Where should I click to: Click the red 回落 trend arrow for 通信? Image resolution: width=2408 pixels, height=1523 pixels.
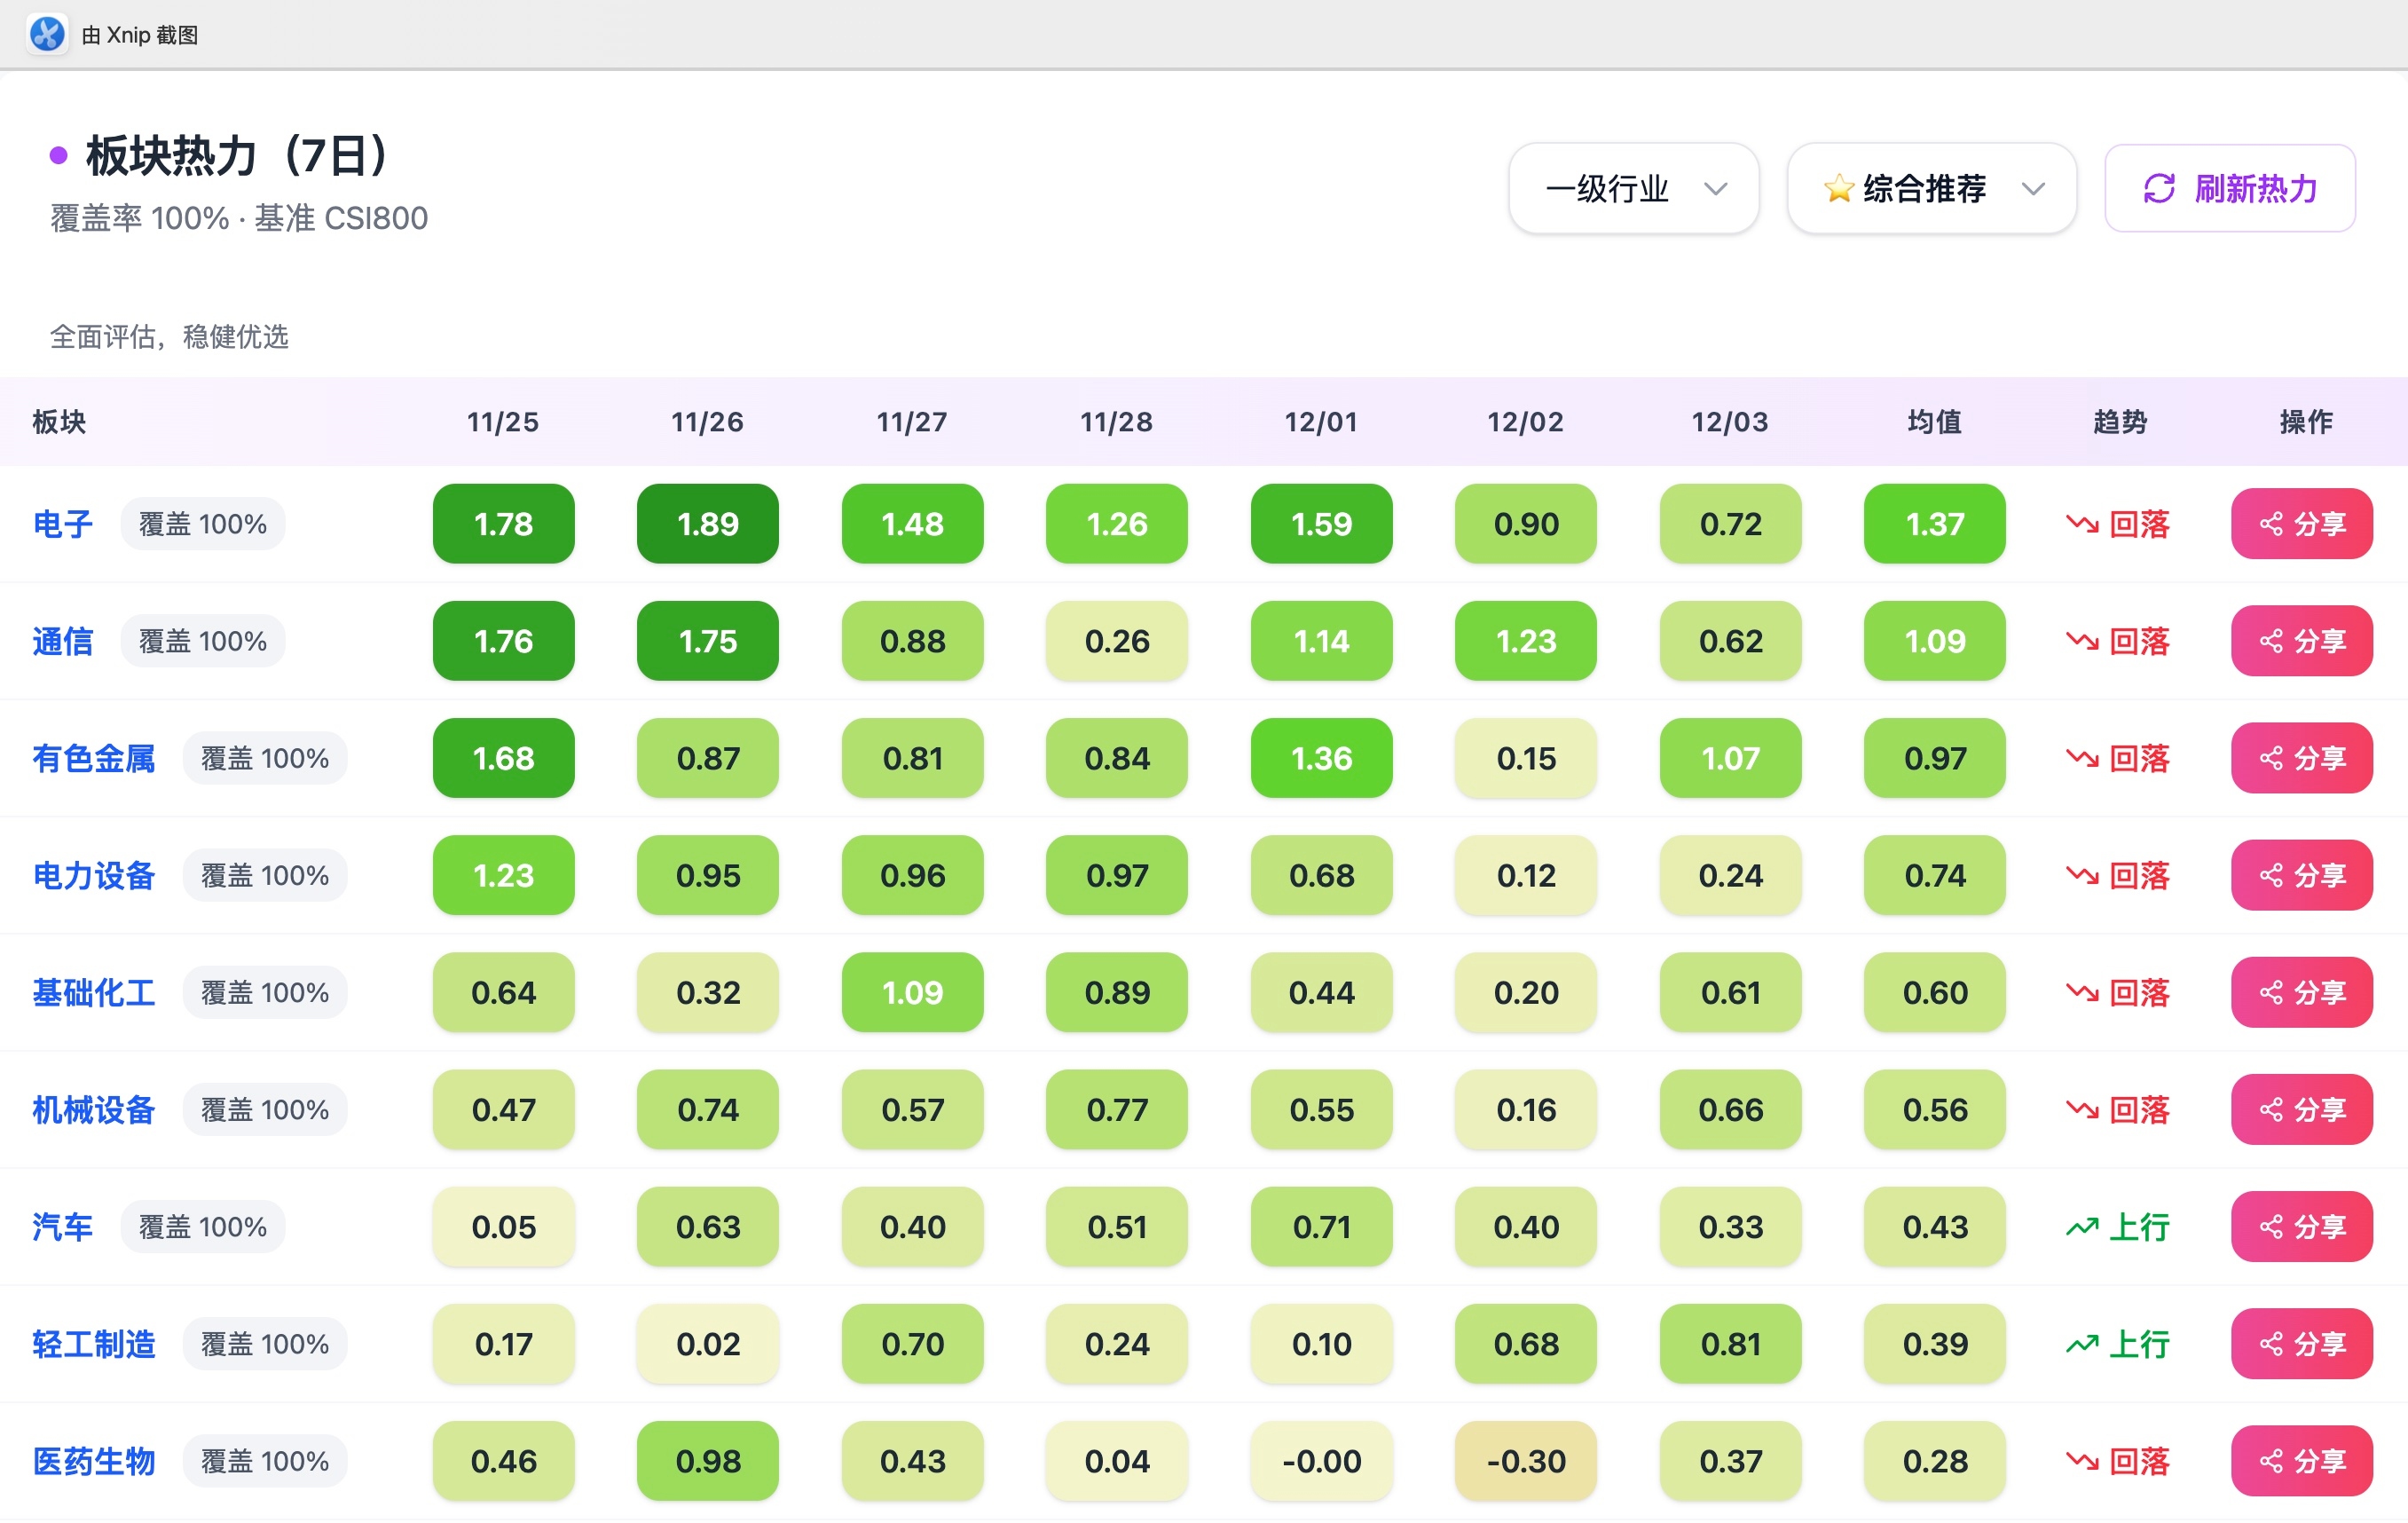[x=2082, y=641]
